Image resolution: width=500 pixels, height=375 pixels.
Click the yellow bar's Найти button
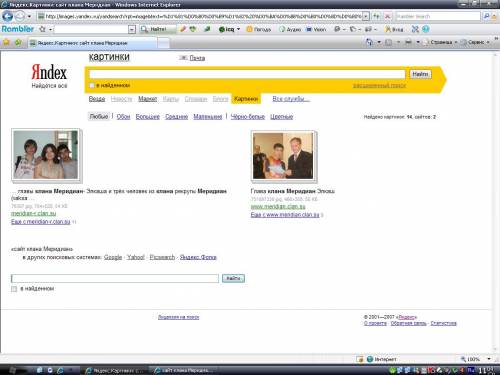pyautogui.click(x=420, y=74)
